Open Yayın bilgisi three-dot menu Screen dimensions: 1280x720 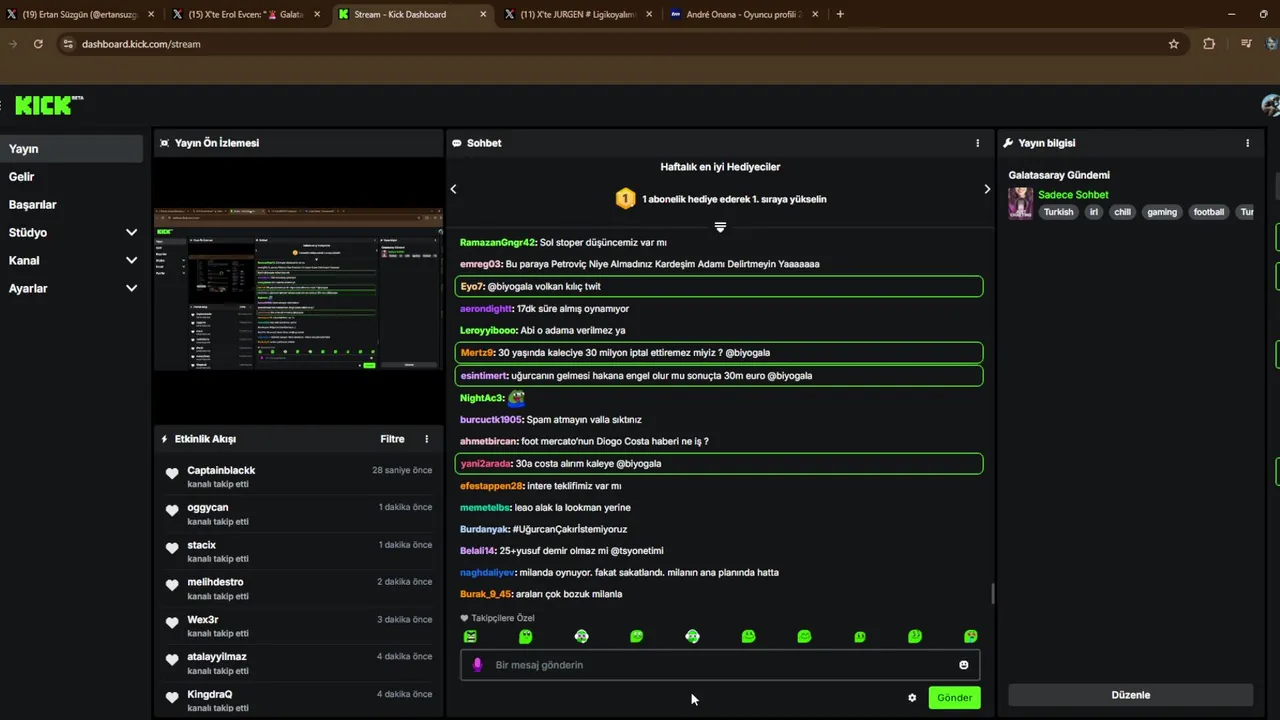[x=1247, y=143]
